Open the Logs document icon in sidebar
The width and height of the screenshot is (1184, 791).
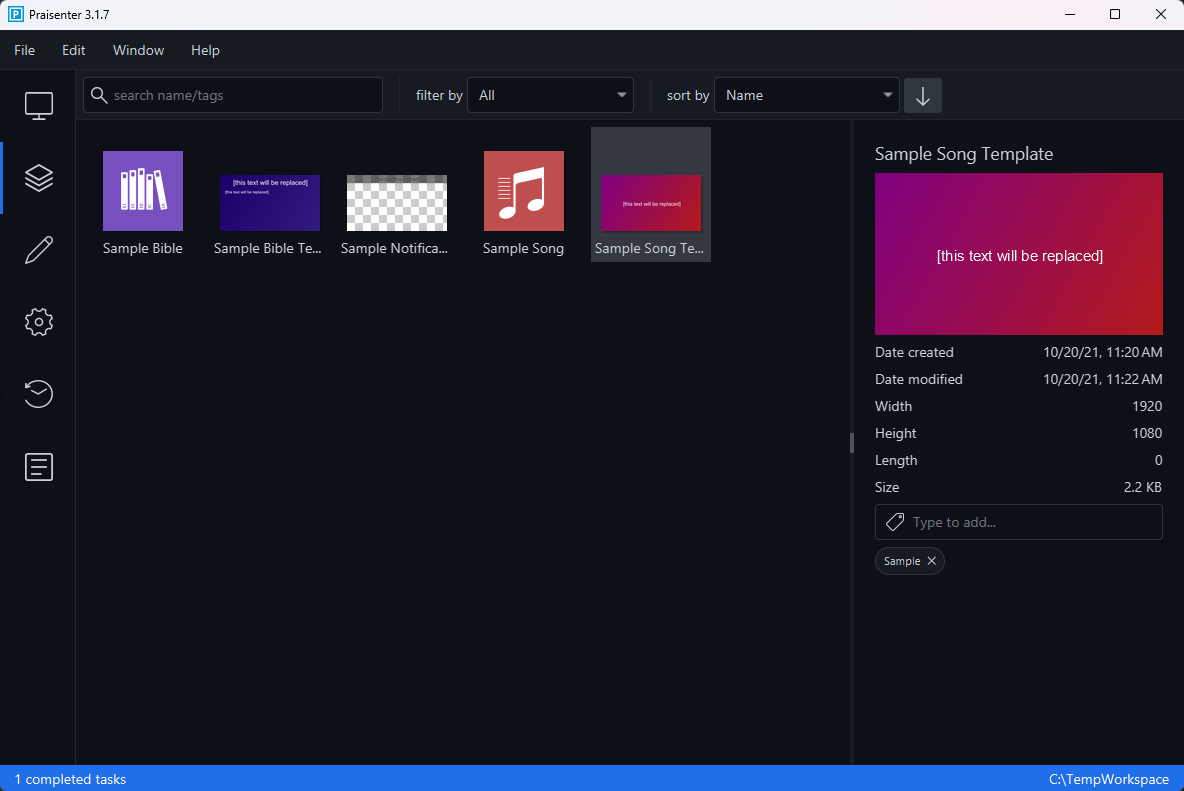point(38,467)
